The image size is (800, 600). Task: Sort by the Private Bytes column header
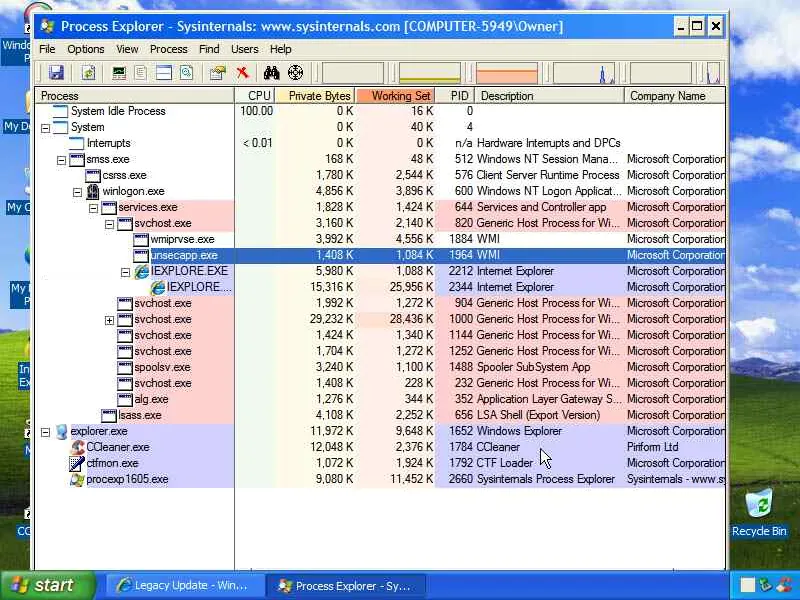[x=315, y=96]
